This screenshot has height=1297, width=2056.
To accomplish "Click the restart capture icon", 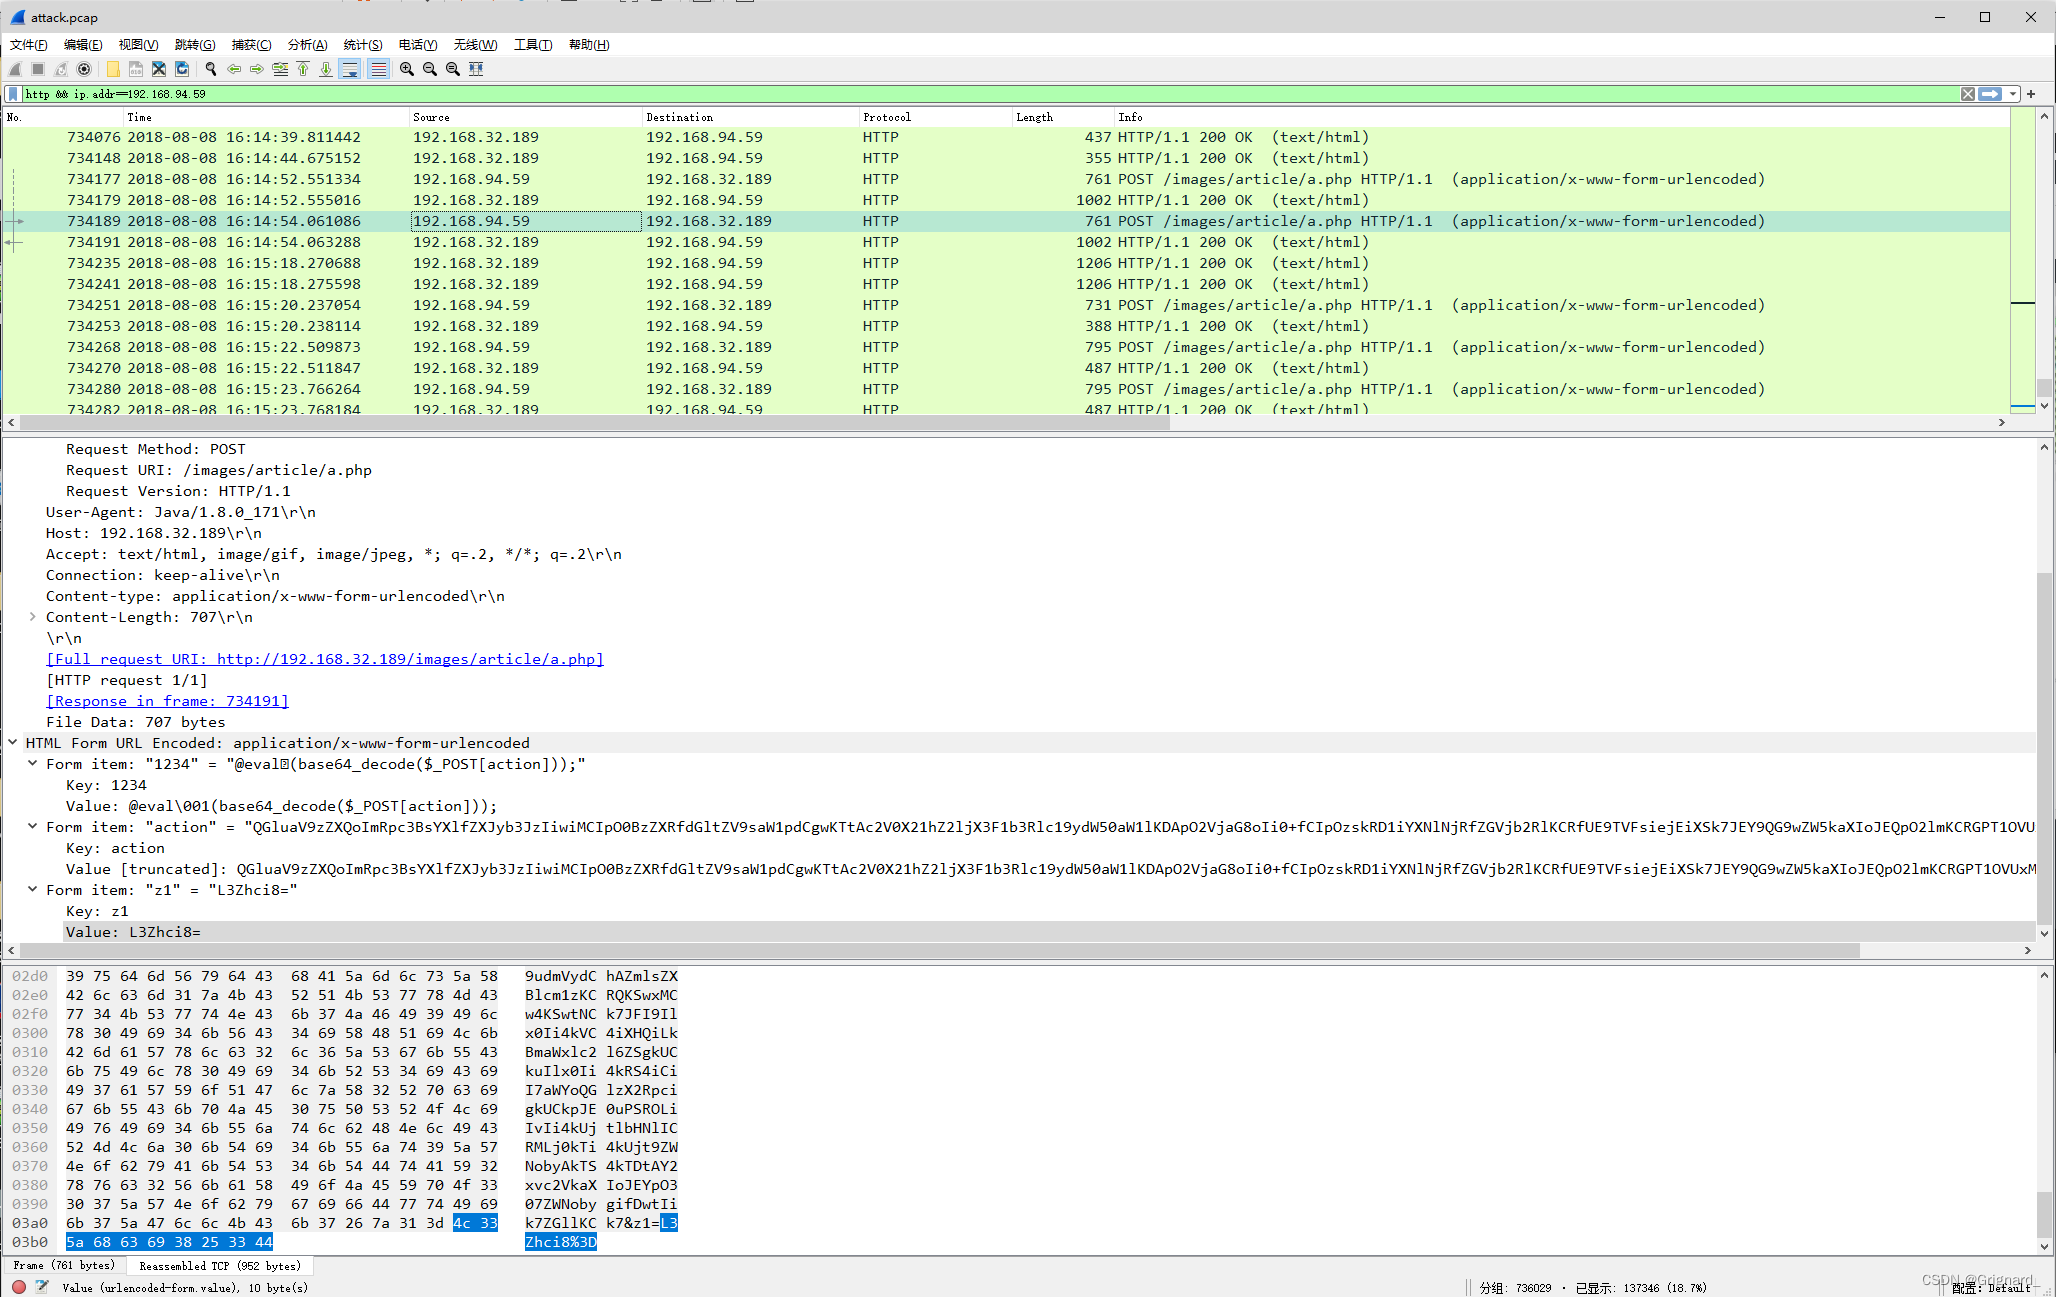I will [61, 69].
